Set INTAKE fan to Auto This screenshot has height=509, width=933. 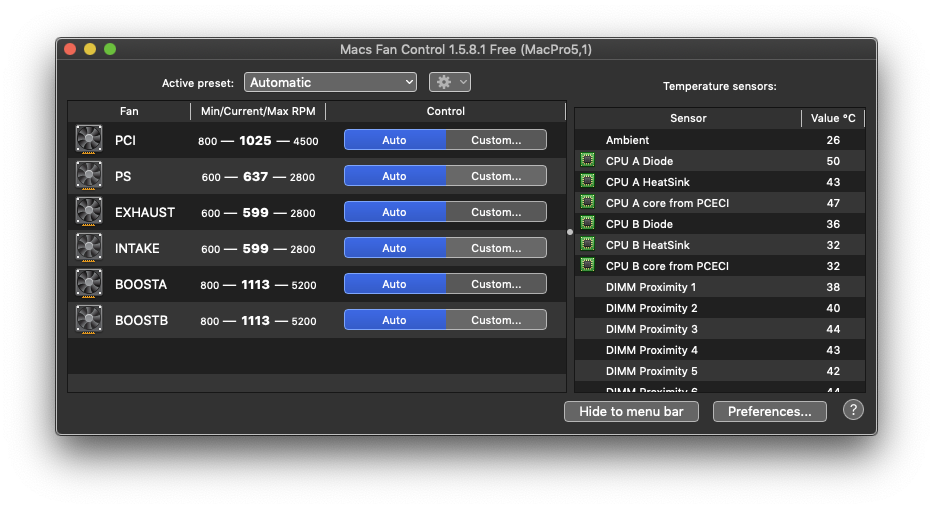point(395,248)
